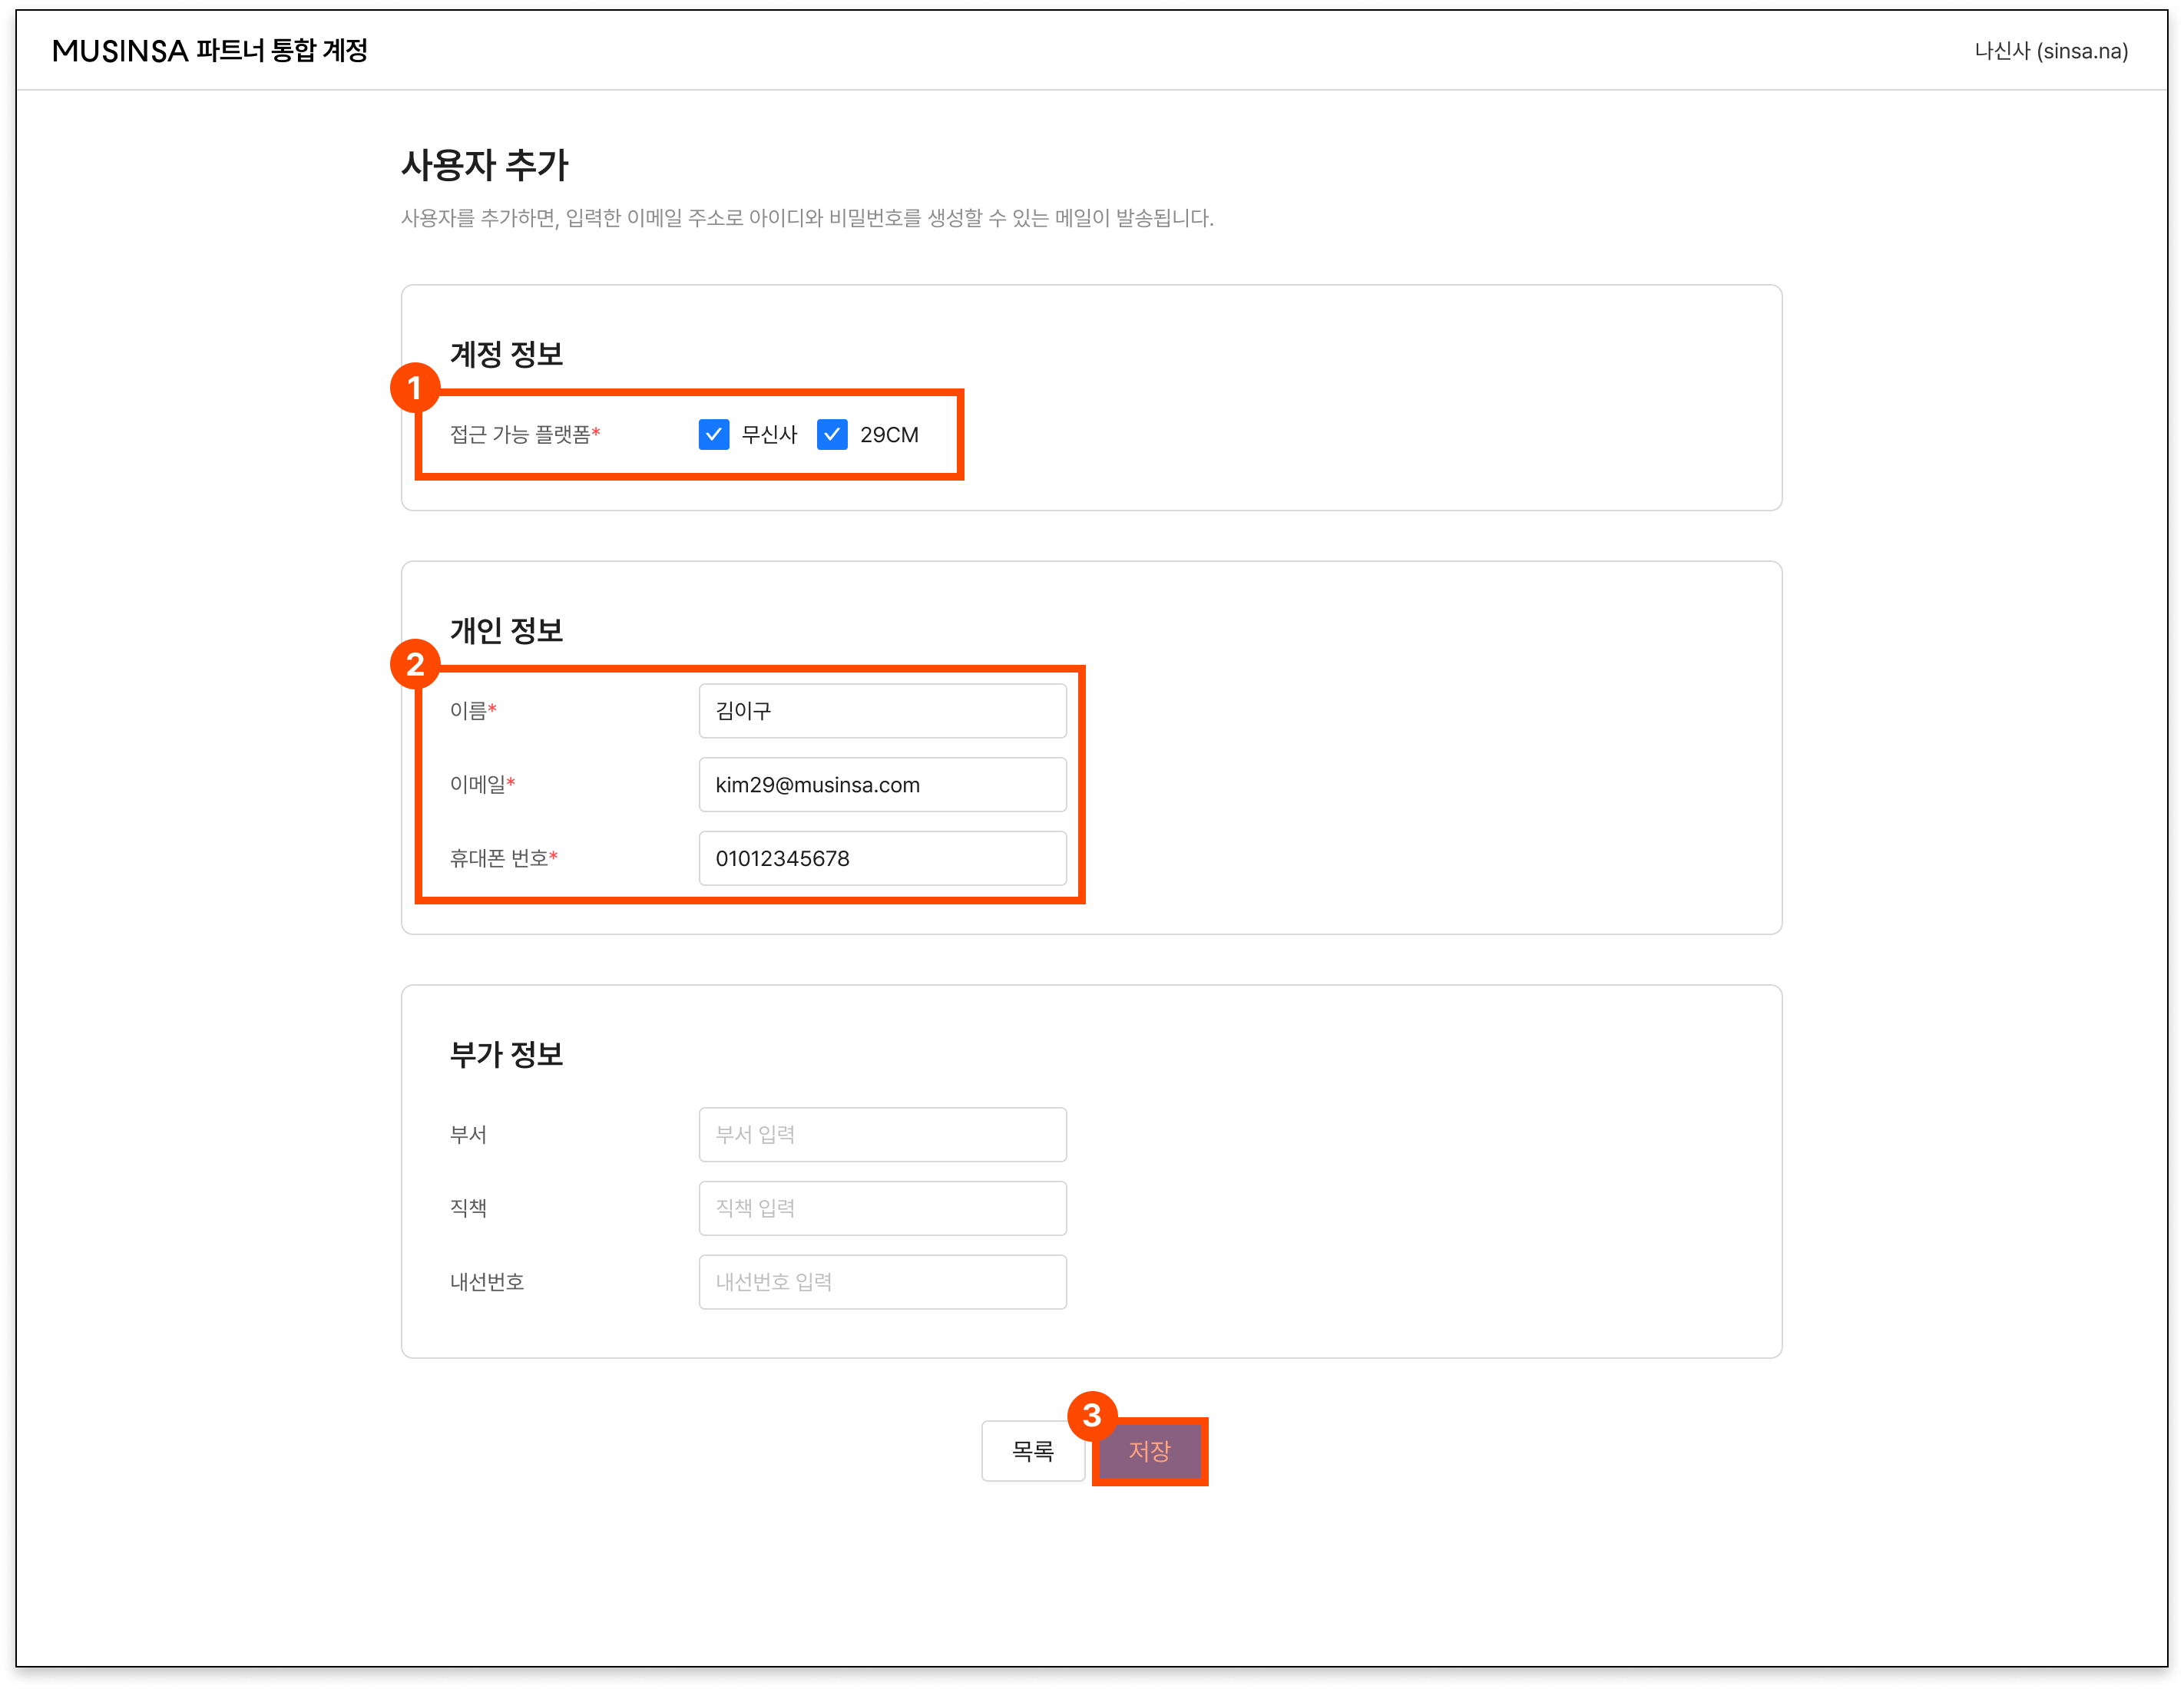Uncheck the 29CM platform checkbox

coord(831,434)
